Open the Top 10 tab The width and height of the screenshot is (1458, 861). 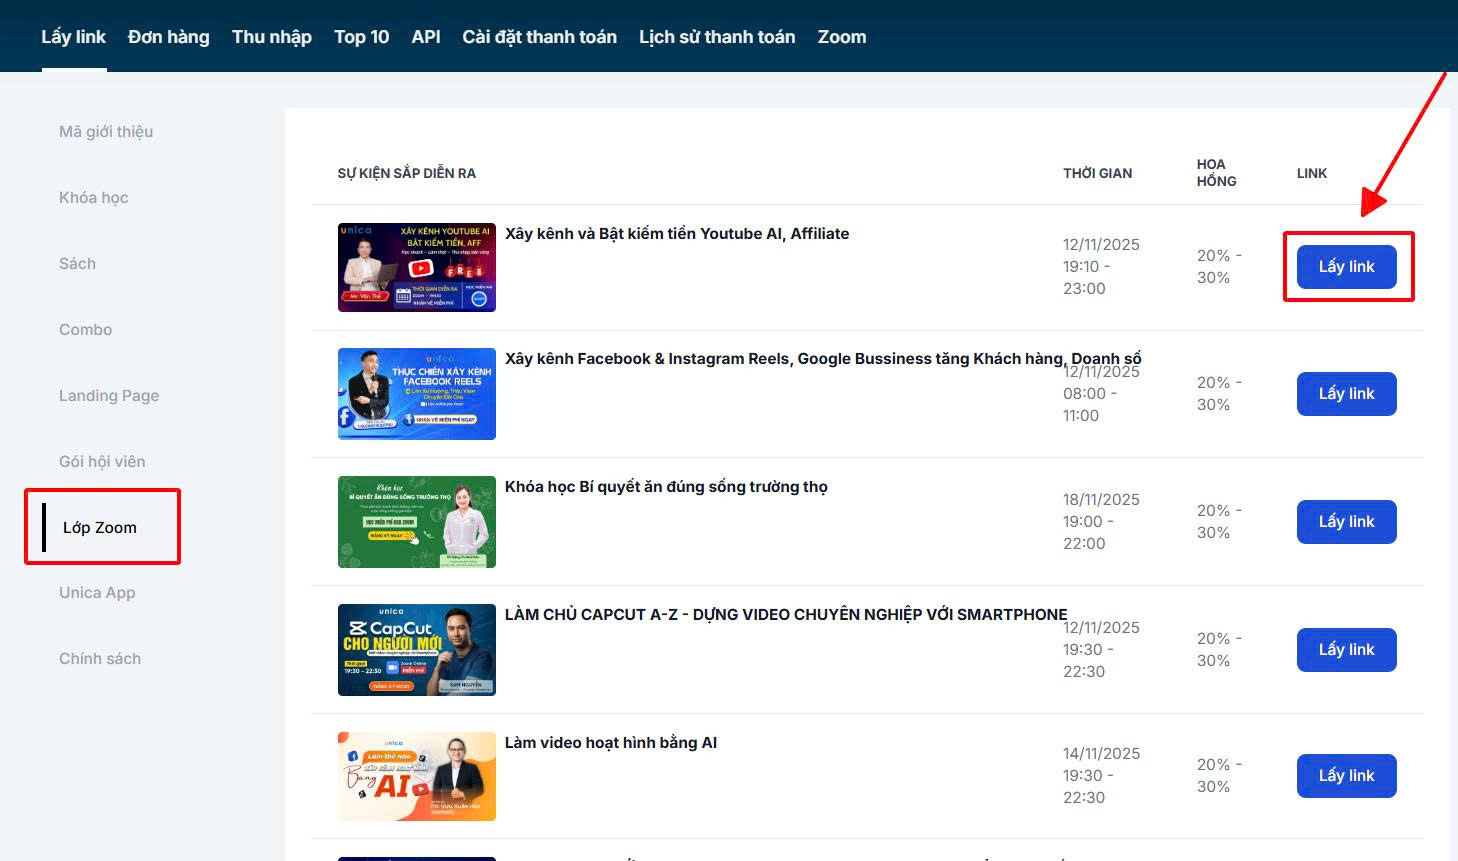[x=361, y=37]
